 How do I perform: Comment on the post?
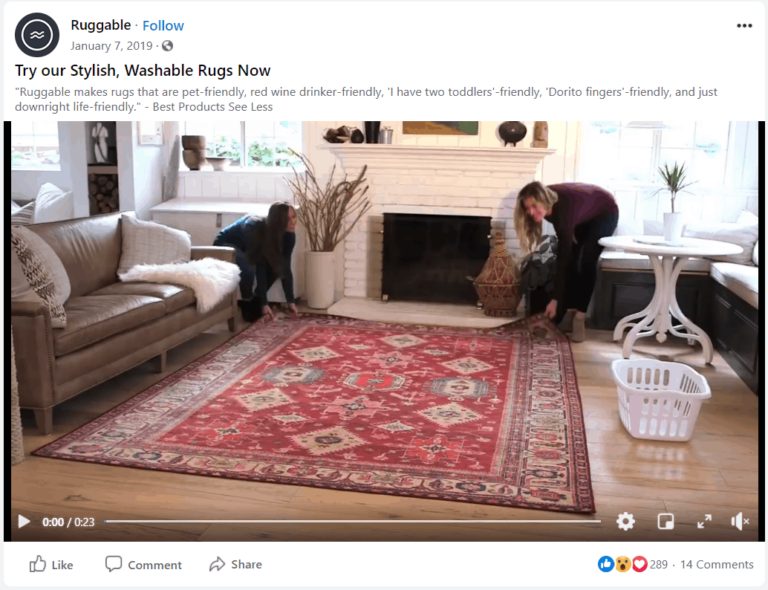coord(143,565)
